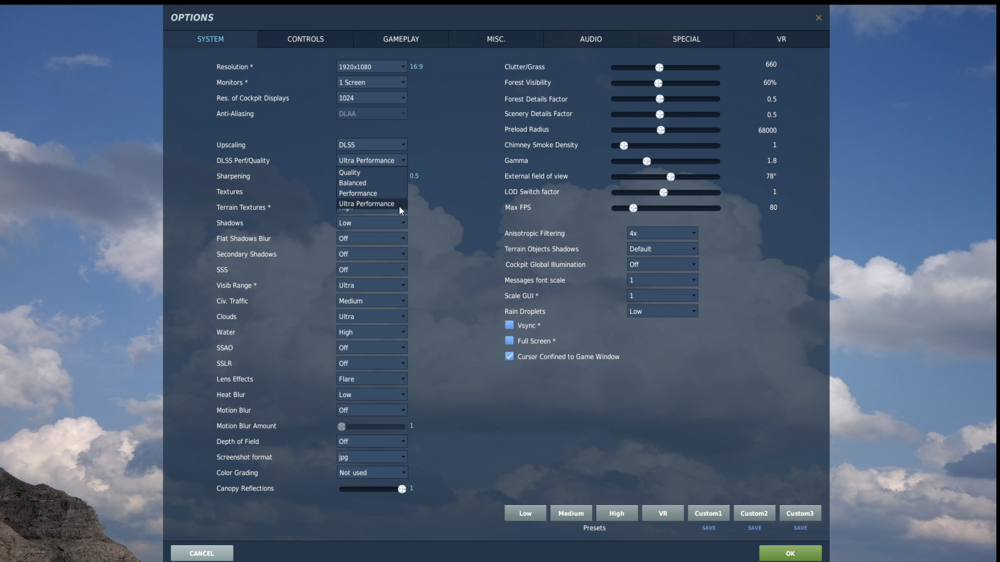Save settings under Custom2 preset
Viewport: 1000px width, 562px height.
[754, 528]
